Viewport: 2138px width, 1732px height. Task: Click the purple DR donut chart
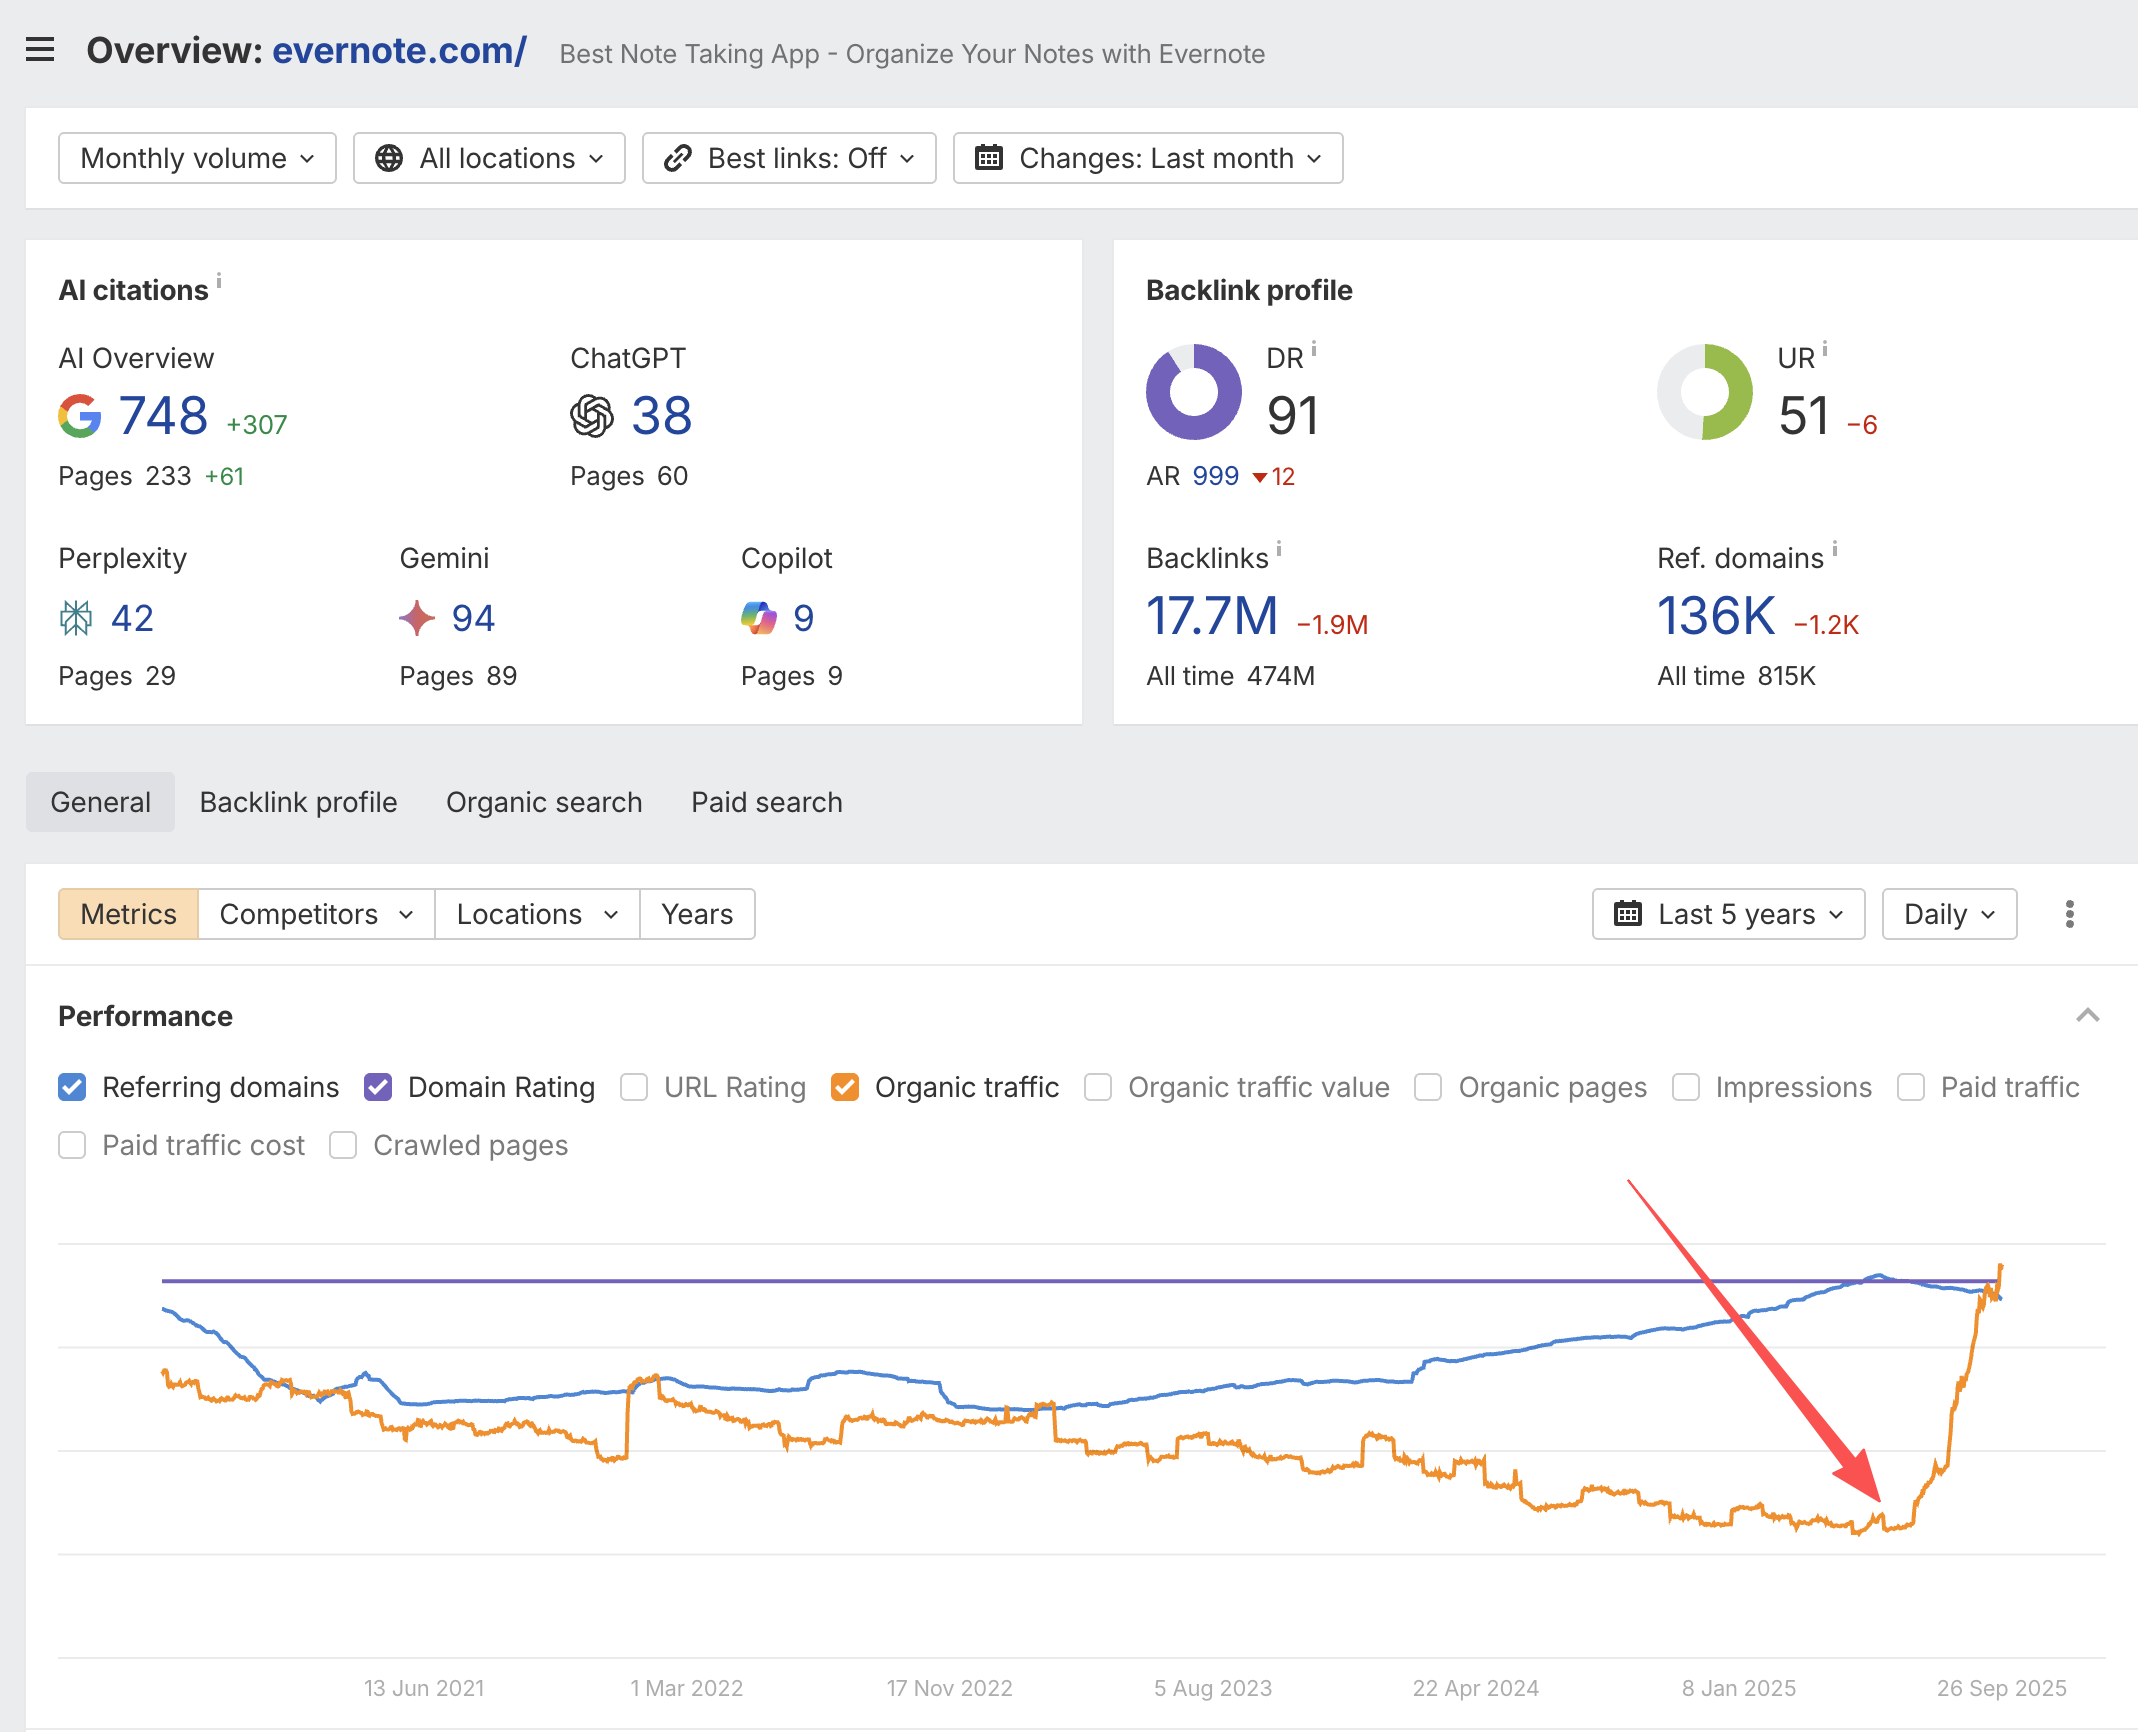tap(1194, 392)
